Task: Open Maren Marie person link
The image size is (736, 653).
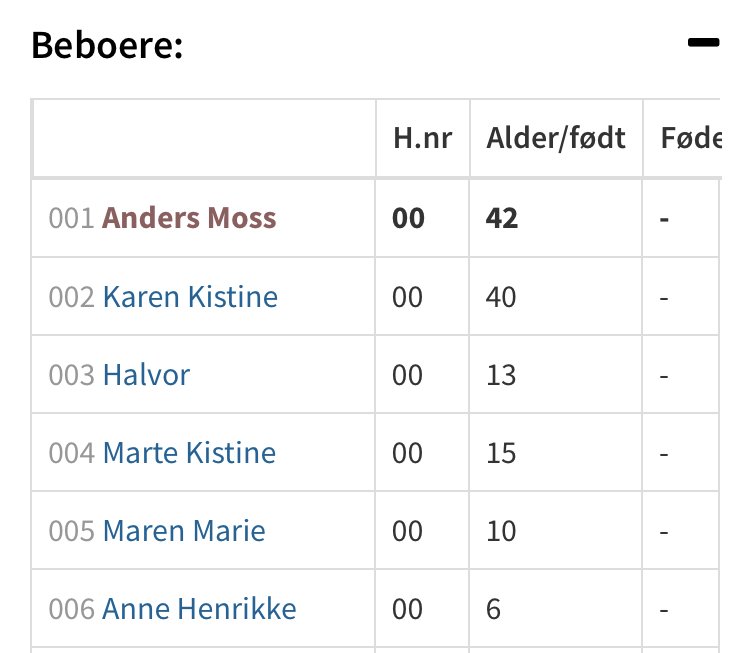Action: click(x=184, y=530)
